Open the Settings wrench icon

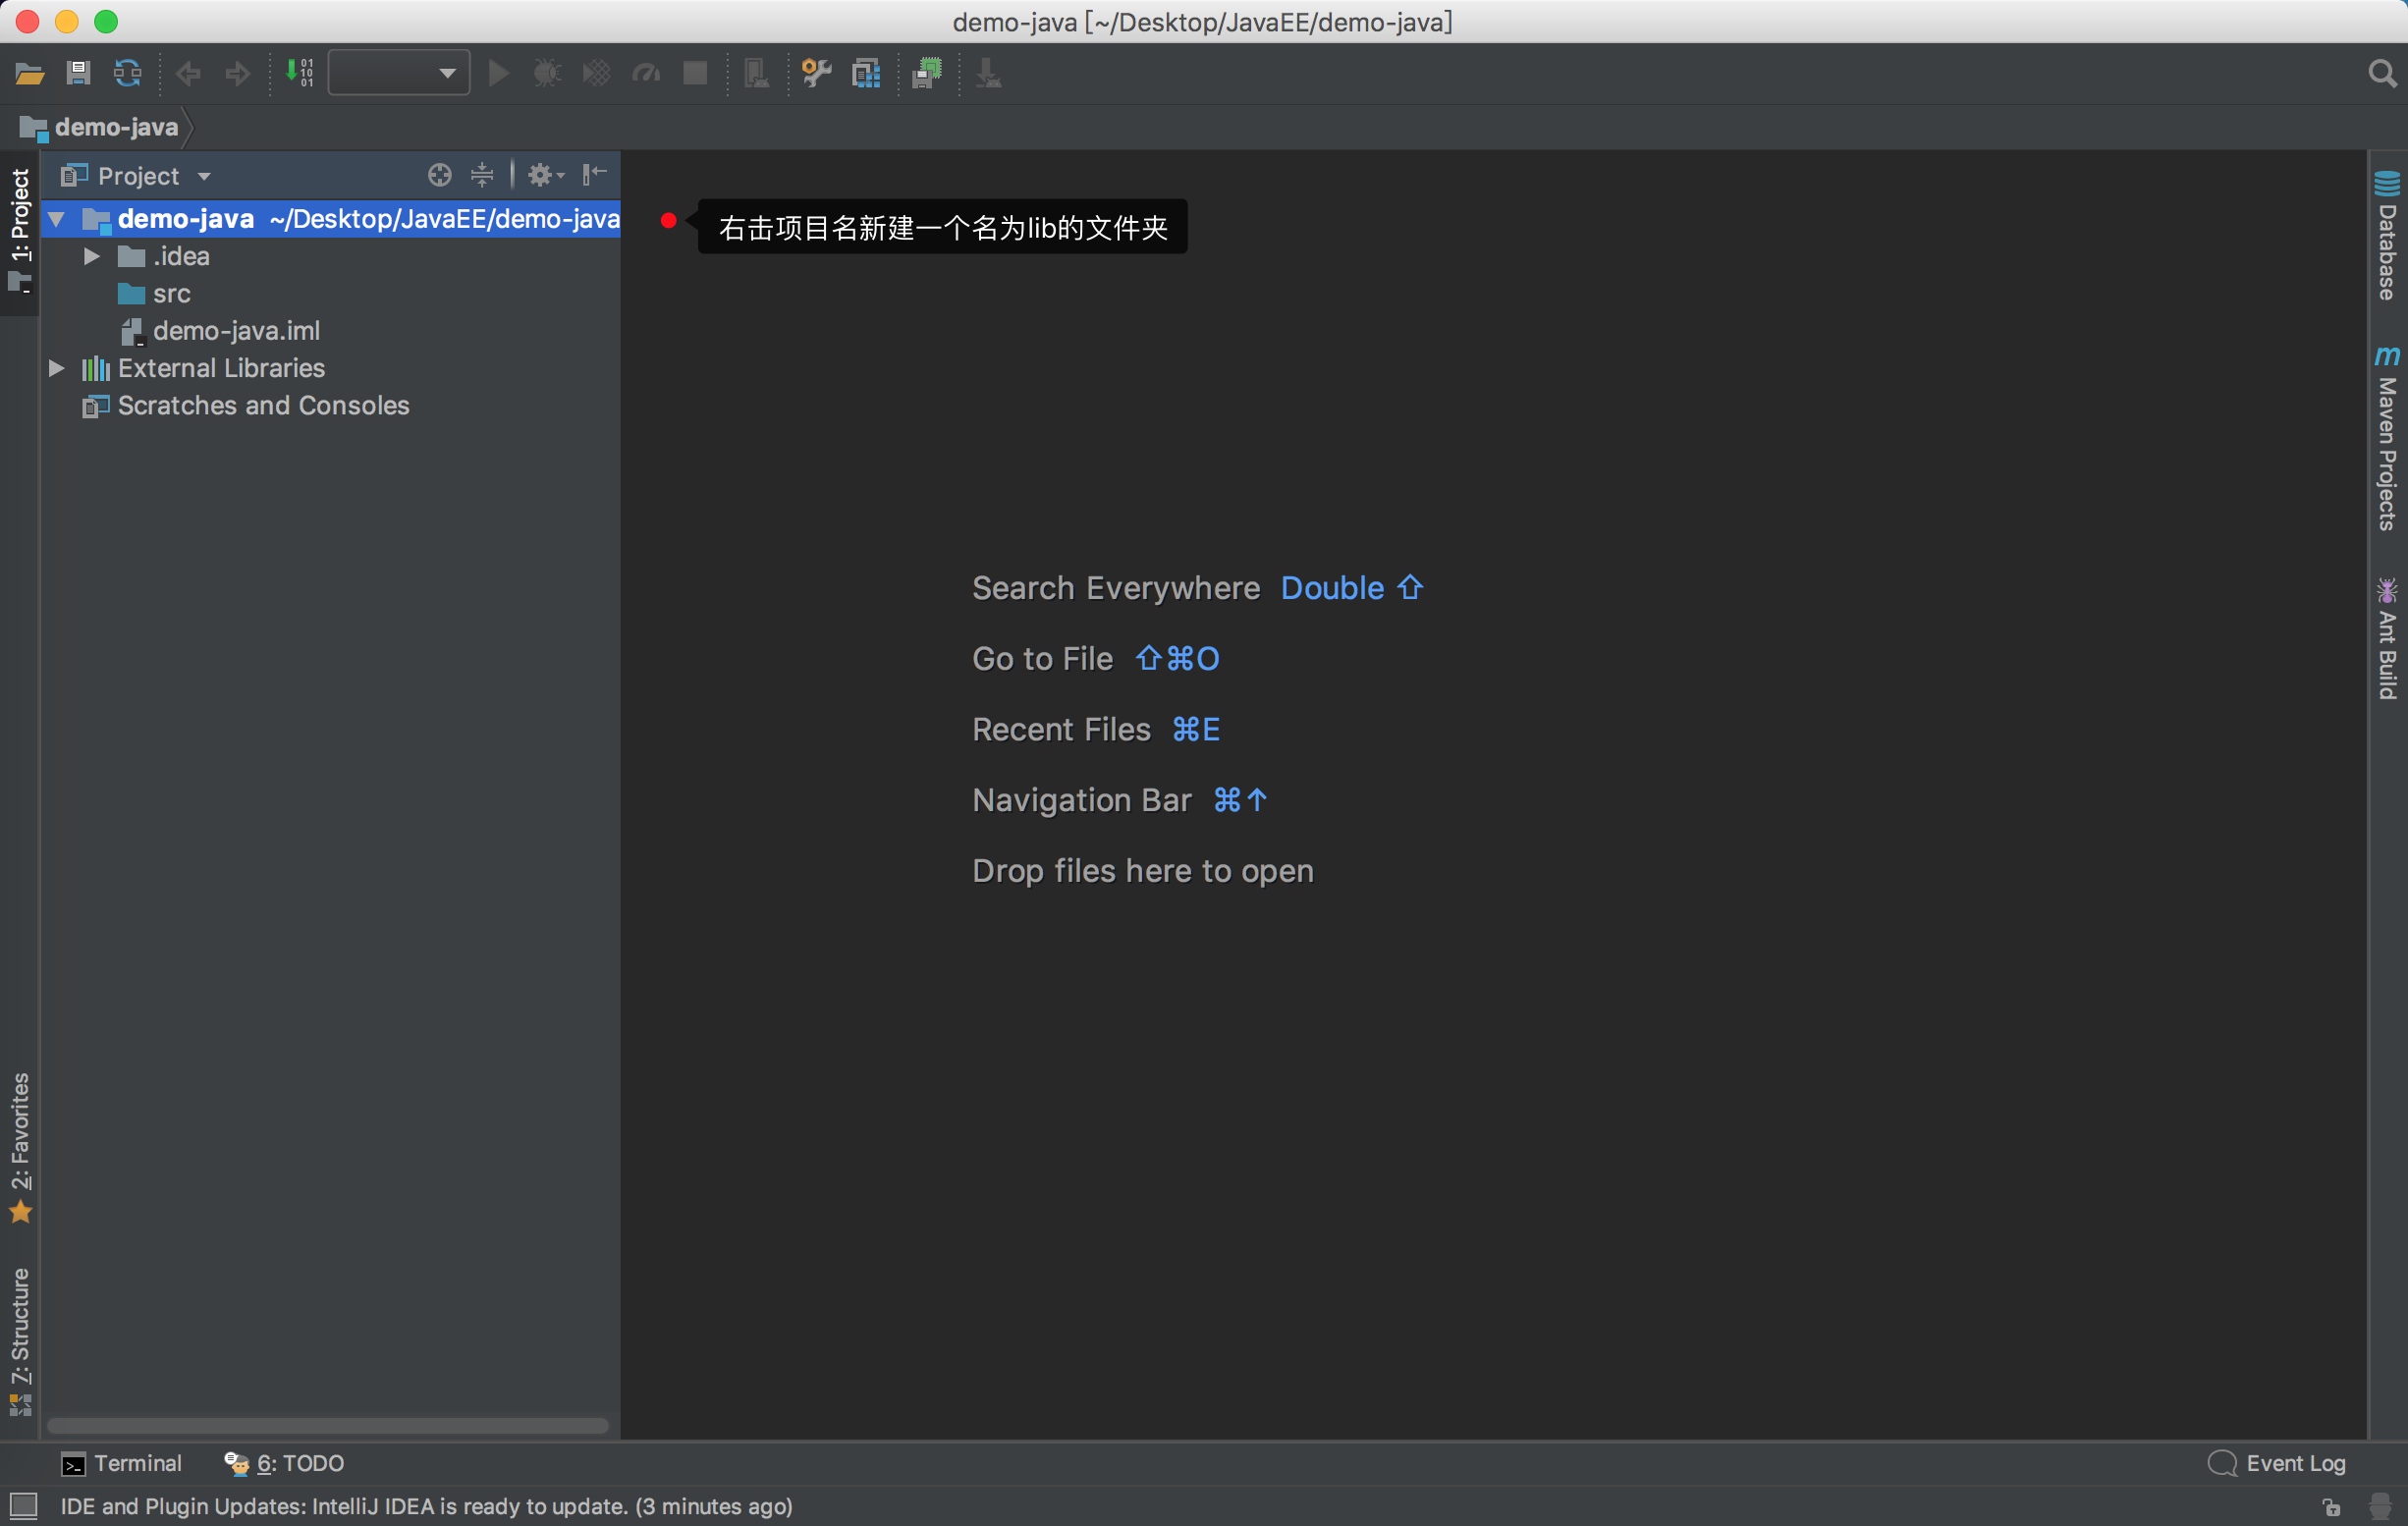(x=817, y=73)
